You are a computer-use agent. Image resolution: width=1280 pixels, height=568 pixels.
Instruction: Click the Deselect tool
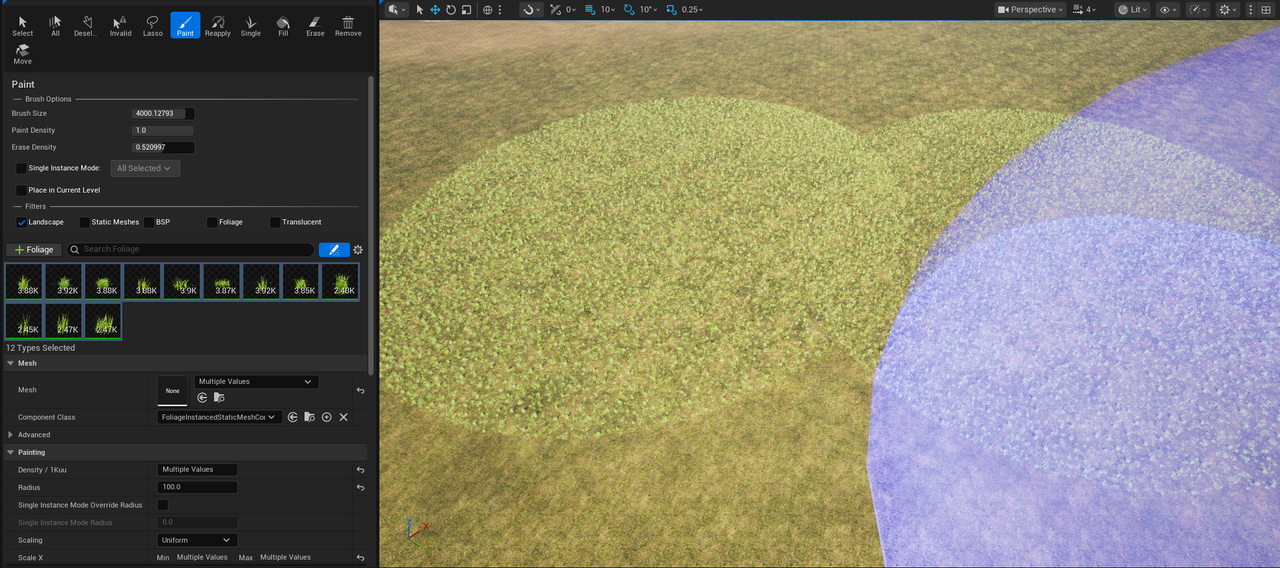(87, 26)
